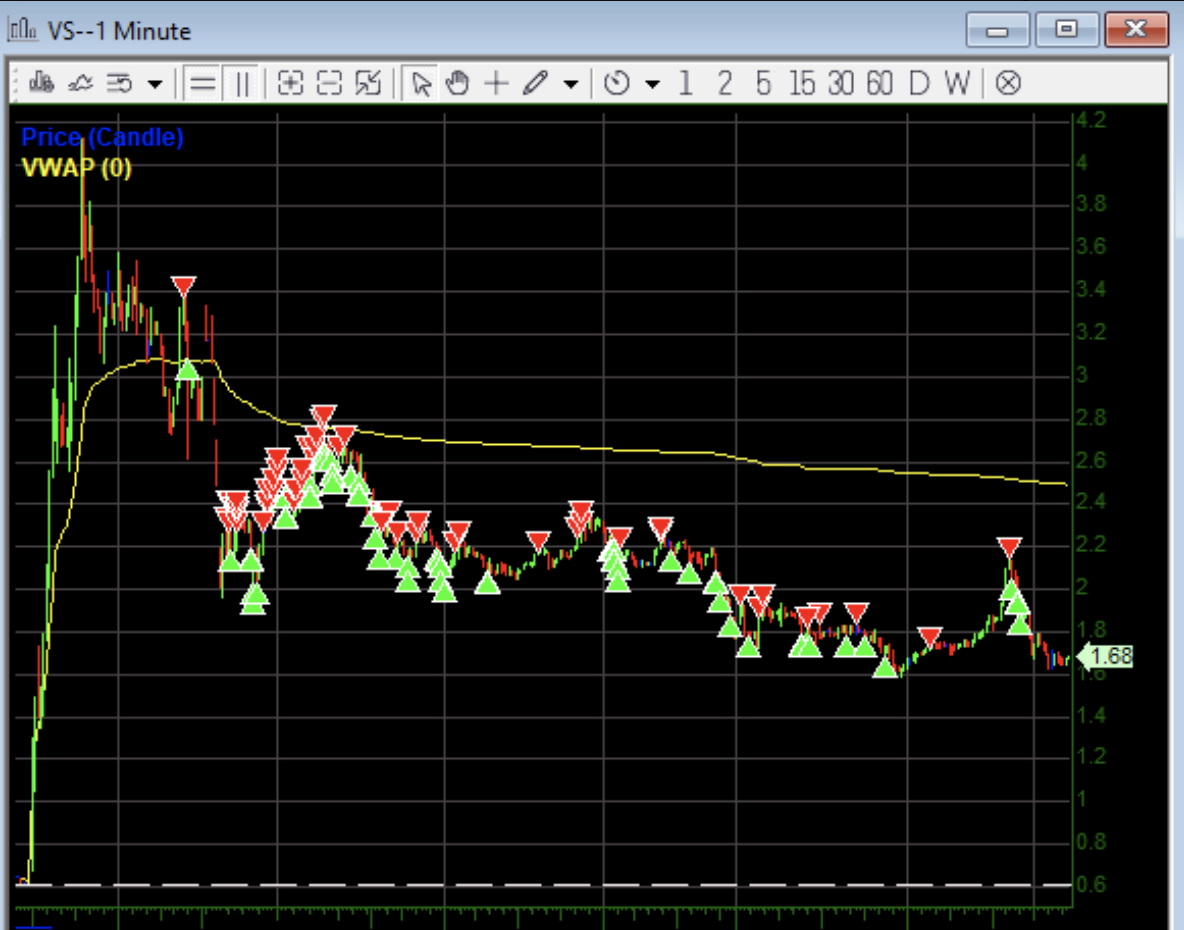Select the 60 minute timeframe
This screenshot has height=930, width=1184.
[879, 83]
